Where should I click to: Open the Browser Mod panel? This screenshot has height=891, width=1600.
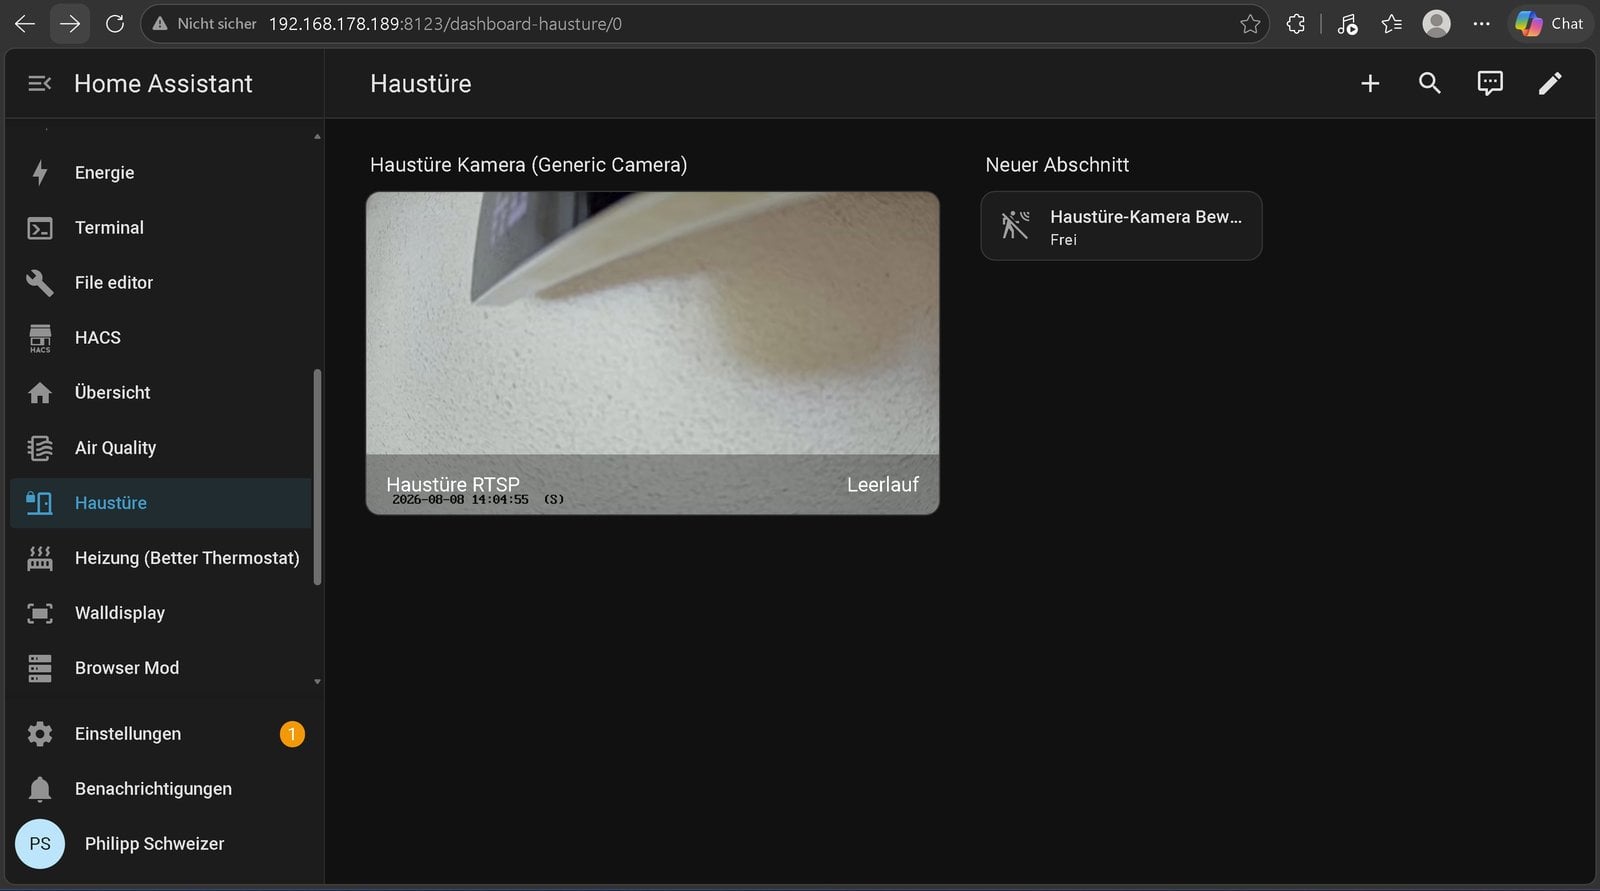[161, 668]
